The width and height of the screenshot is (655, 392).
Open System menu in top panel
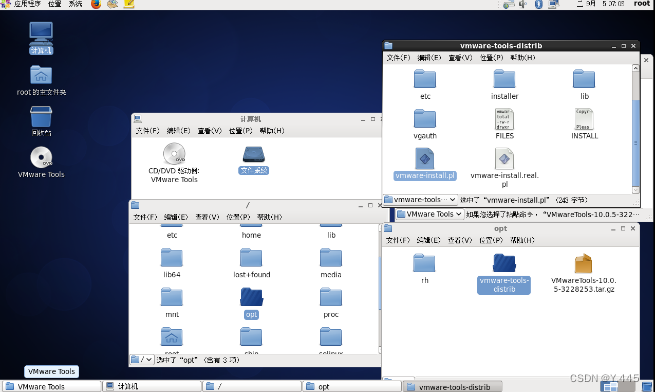point(75,4)
